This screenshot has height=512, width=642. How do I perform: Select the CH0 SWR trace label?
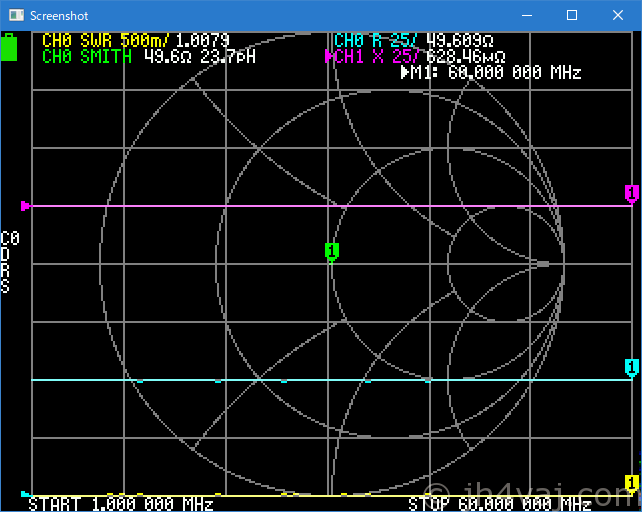tap(106, 41)
